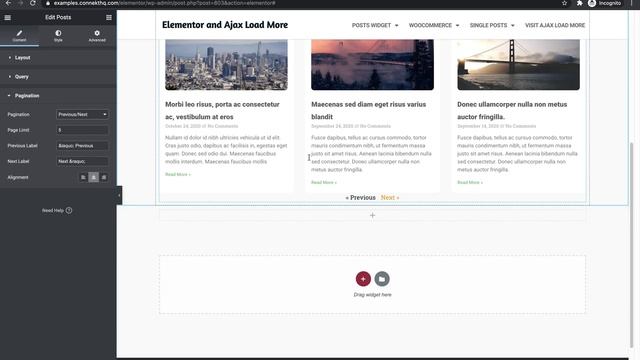
Task: Click the Need Help question mark icon
Action: tap(69, 211)
